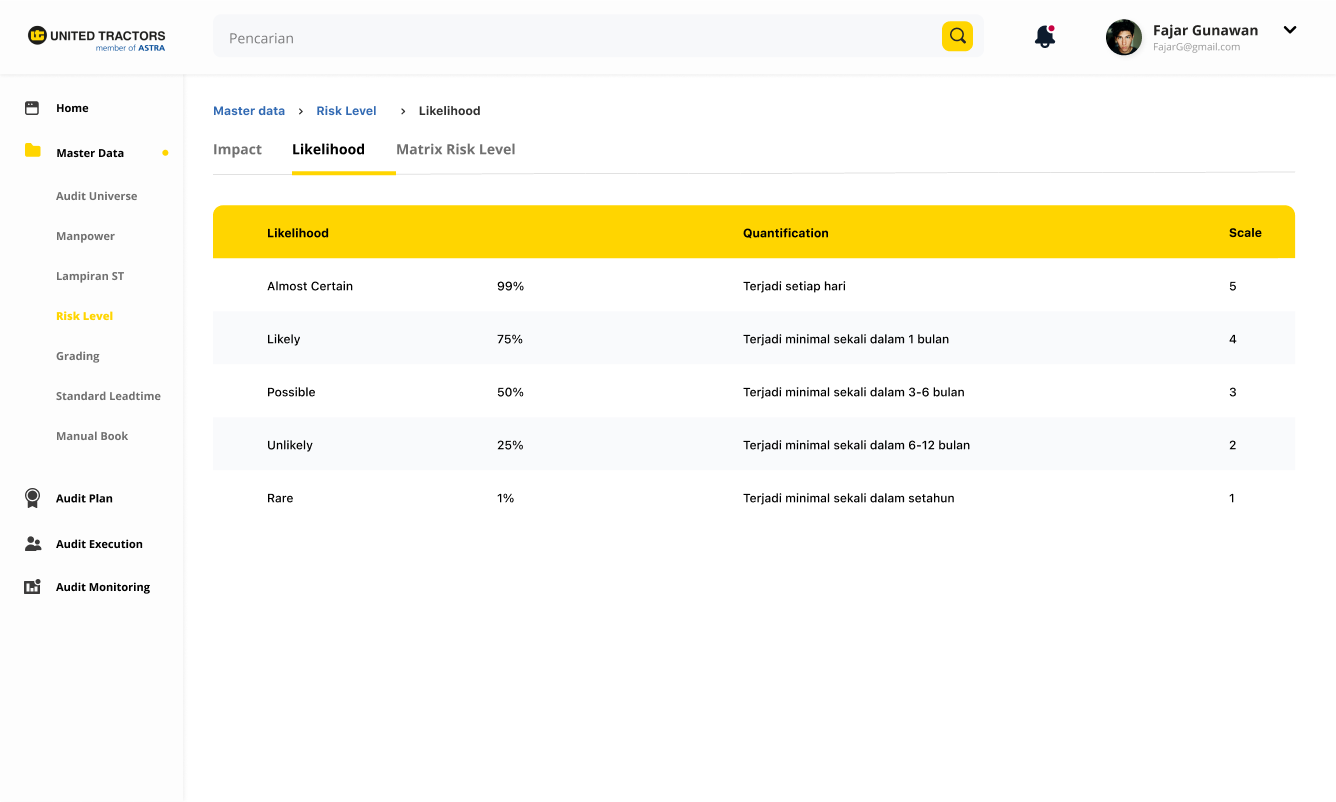Switch to the Matrix Risk Level tab
The height and width of the screenshot is (802, 1336).
[455, 150]
